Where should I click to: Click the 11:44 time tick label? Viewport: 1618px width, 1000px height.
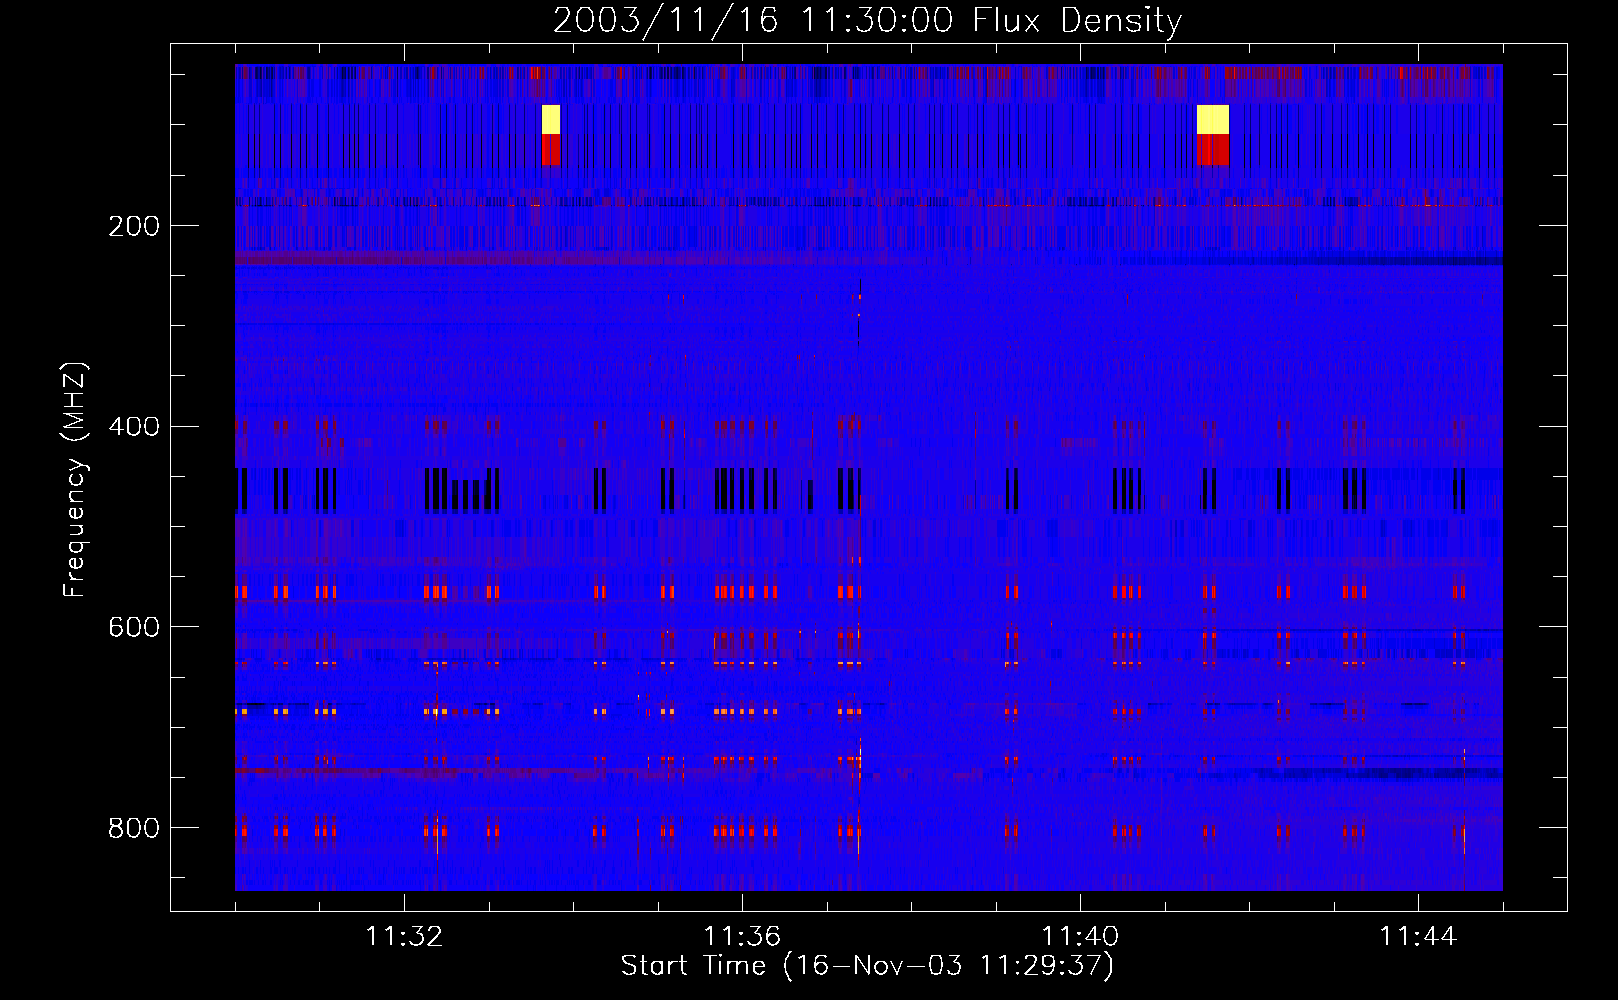pyautogui.click(x=1418, y=937)
